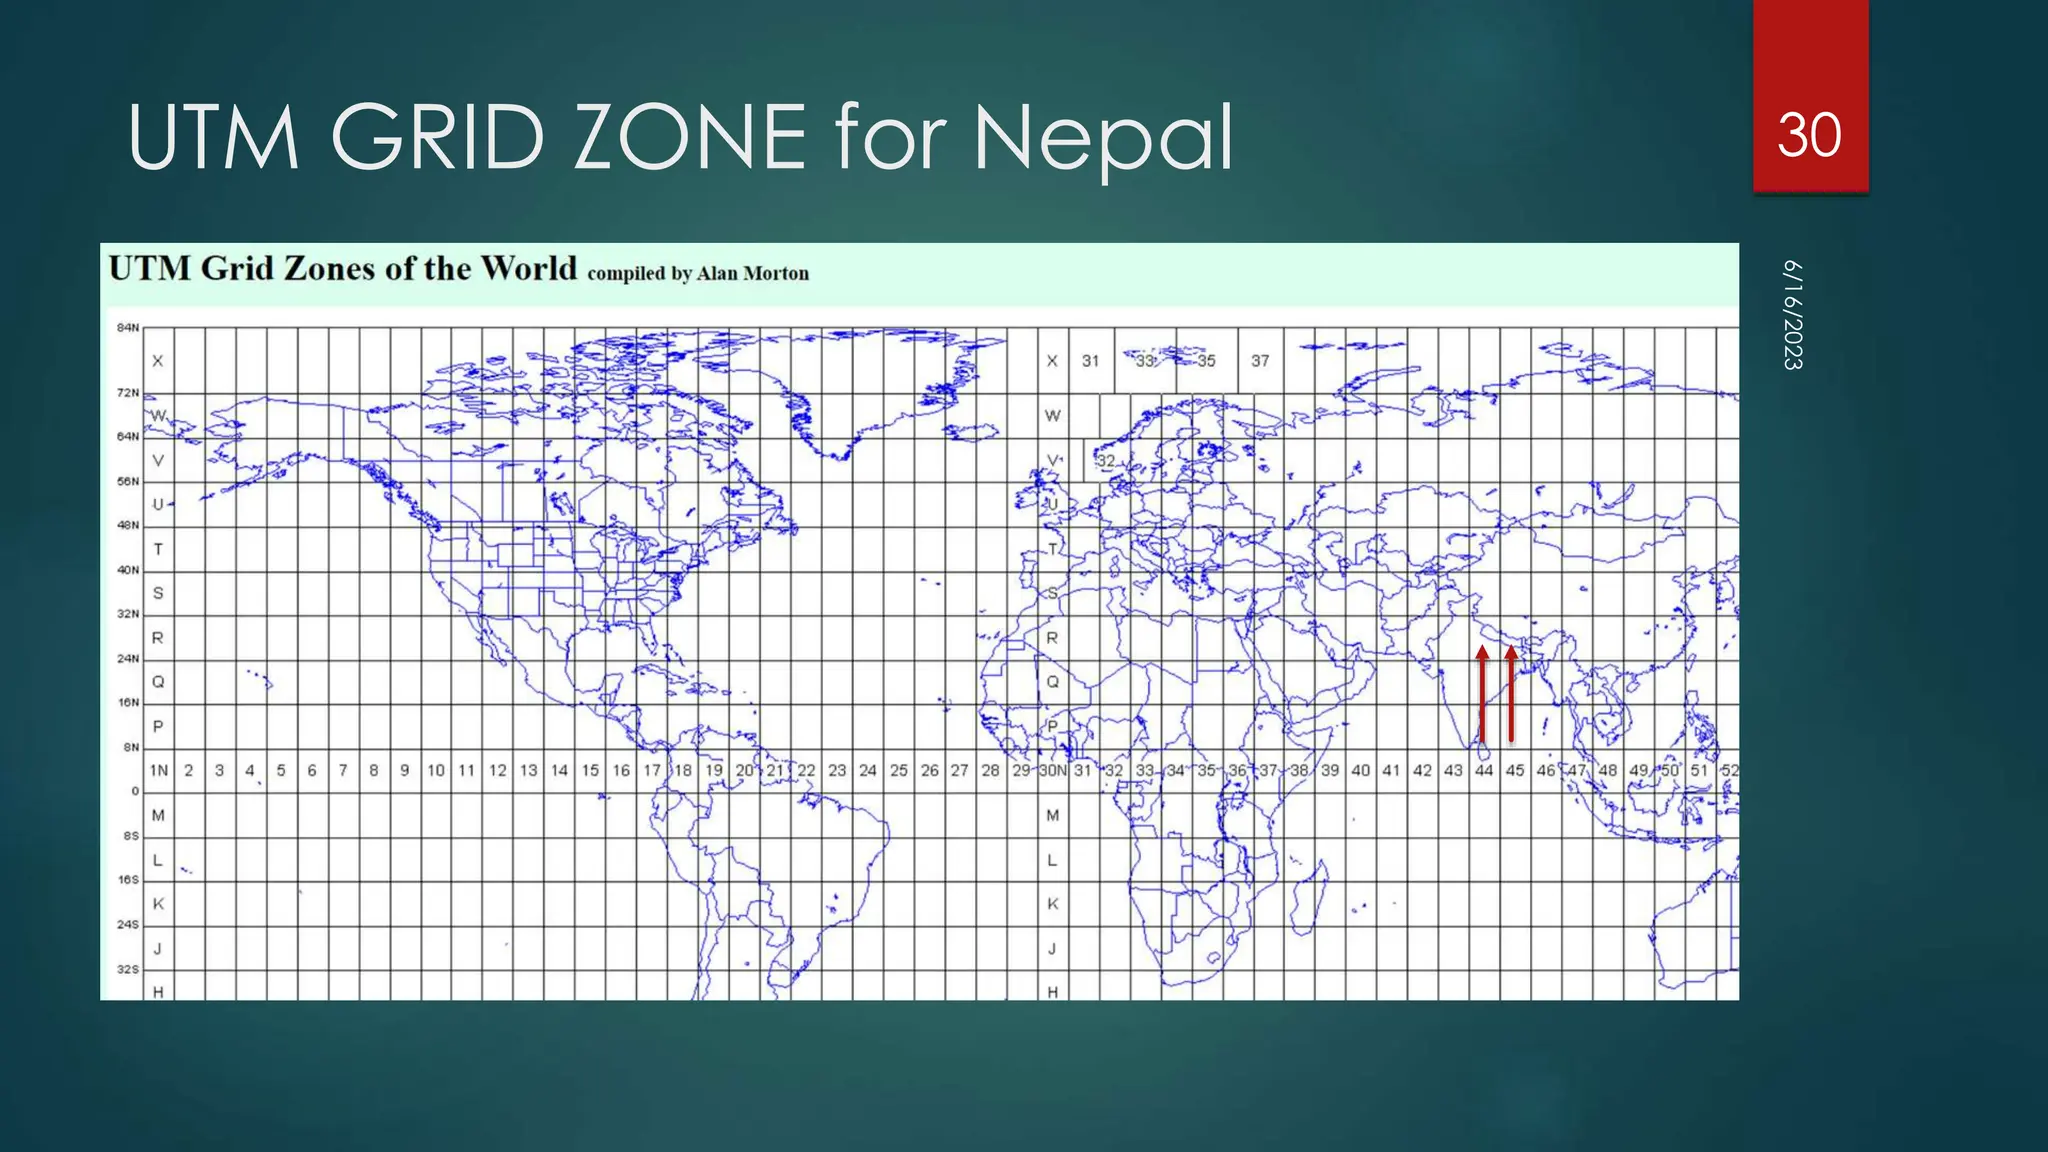The image size is (2048, 1152).
Task: Click zone number 23 on equator row
Action: [x=837, y=770]
